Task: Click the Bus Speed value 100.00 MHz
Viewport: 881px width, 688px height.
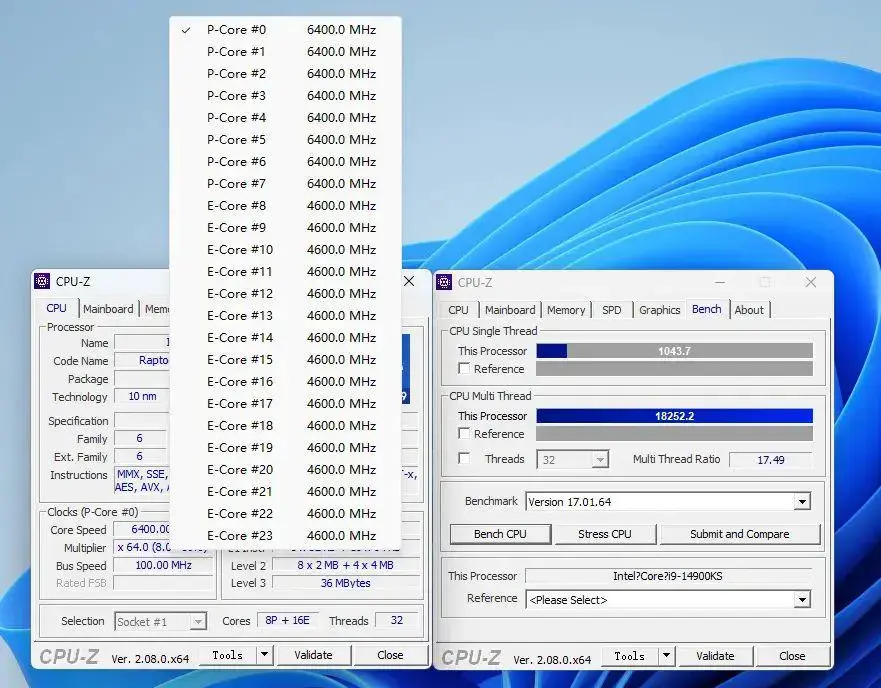Action: point(164,565)
